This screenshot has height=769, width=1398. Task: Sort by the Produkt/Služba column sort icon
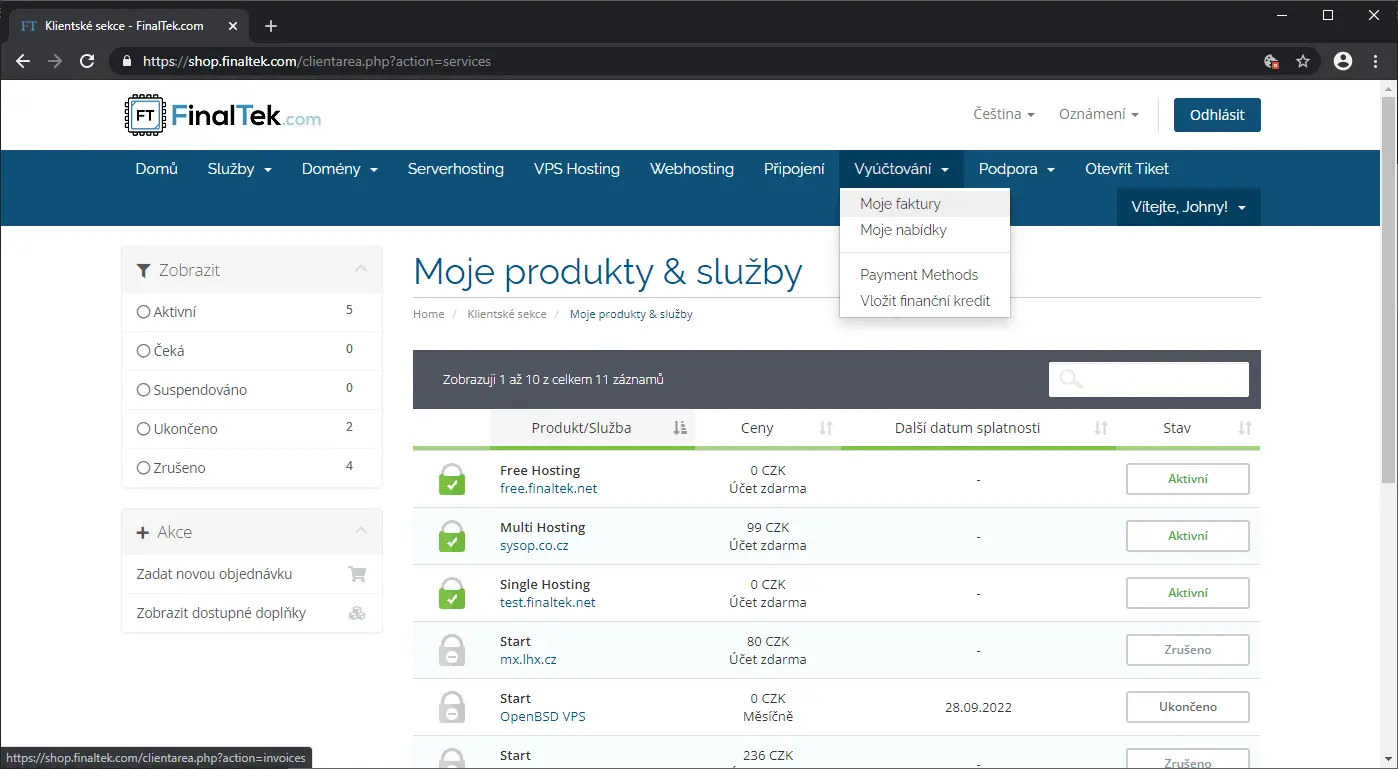(x=680, y=428)
